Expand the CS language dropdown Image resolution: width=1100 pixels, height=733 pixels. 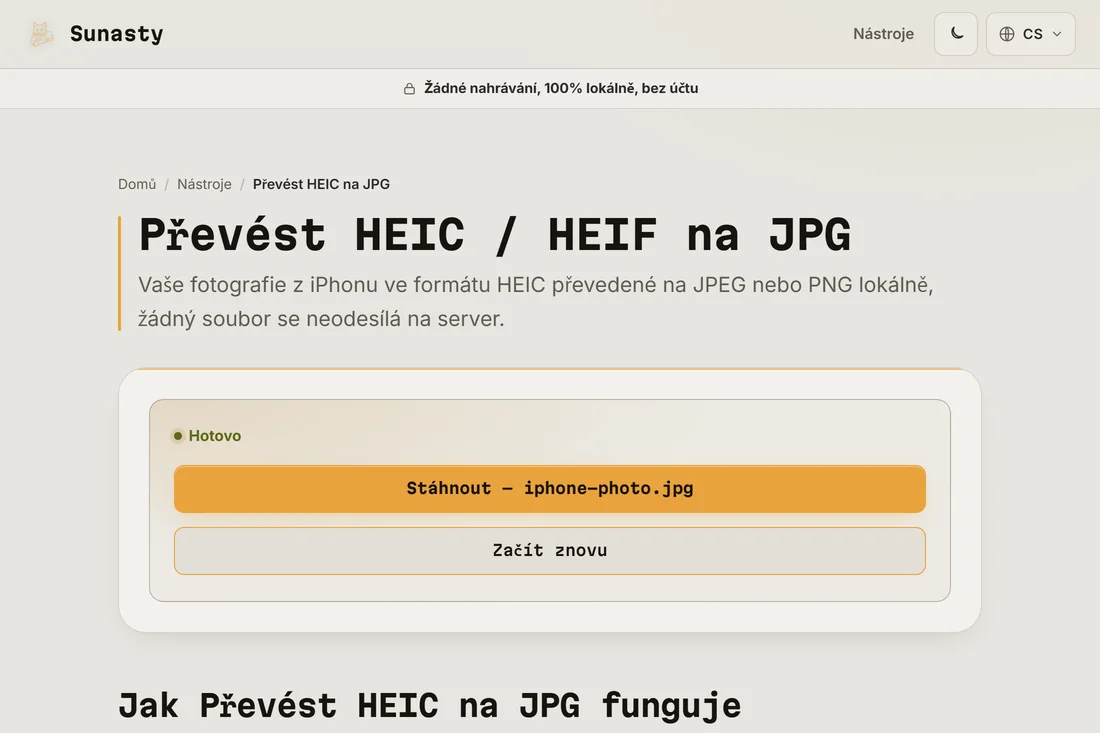pyautogui.click(x=1030, y=34)
